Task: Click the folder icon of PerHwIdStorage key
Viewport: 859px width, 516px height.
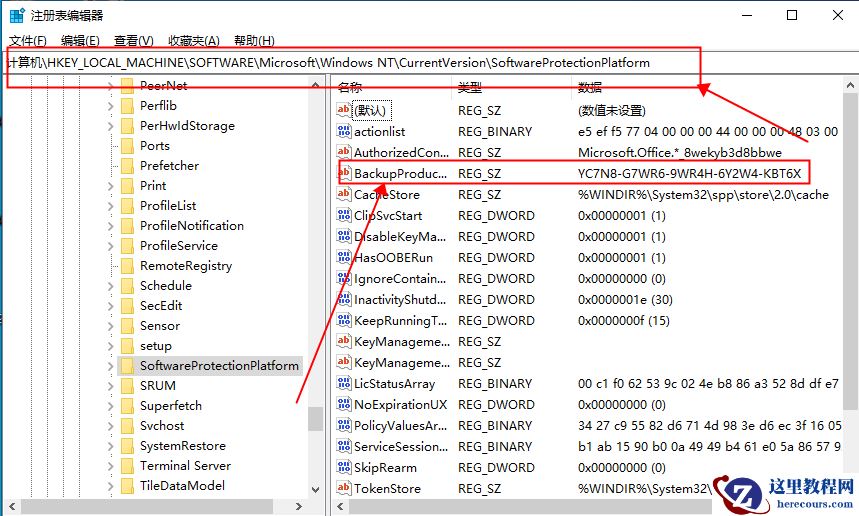Action: tap(127, 125)
